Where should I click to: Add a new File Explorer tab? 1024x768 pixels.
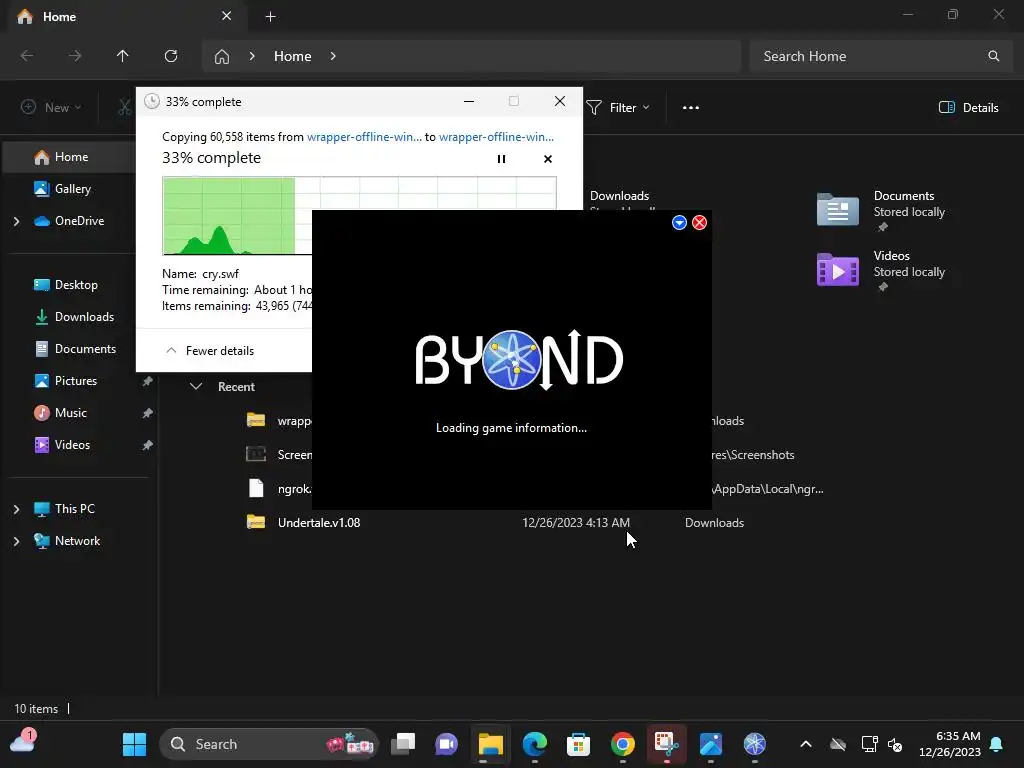pos(270,16)
